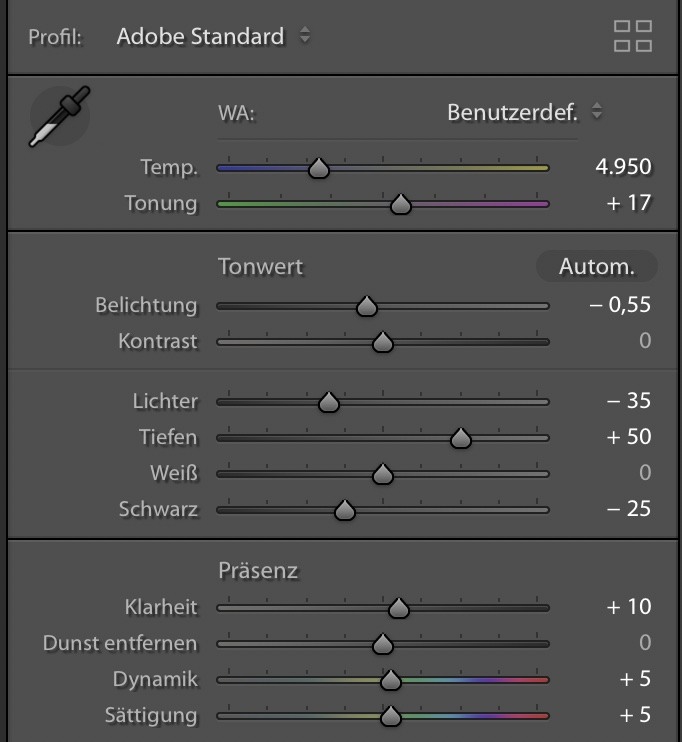The image size is (682, 742).
Task: Click the Sättigung slider handle
Action: (x=391, y=716)
